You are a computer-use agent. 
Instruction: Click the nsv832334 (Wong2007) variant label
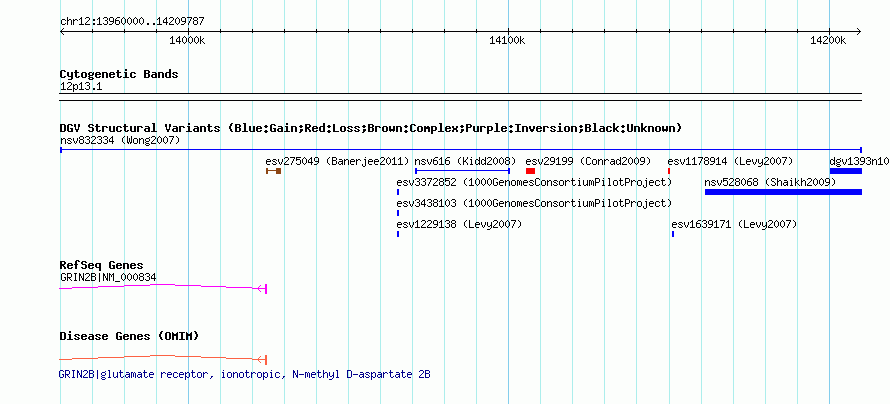(x=120, y=140)
